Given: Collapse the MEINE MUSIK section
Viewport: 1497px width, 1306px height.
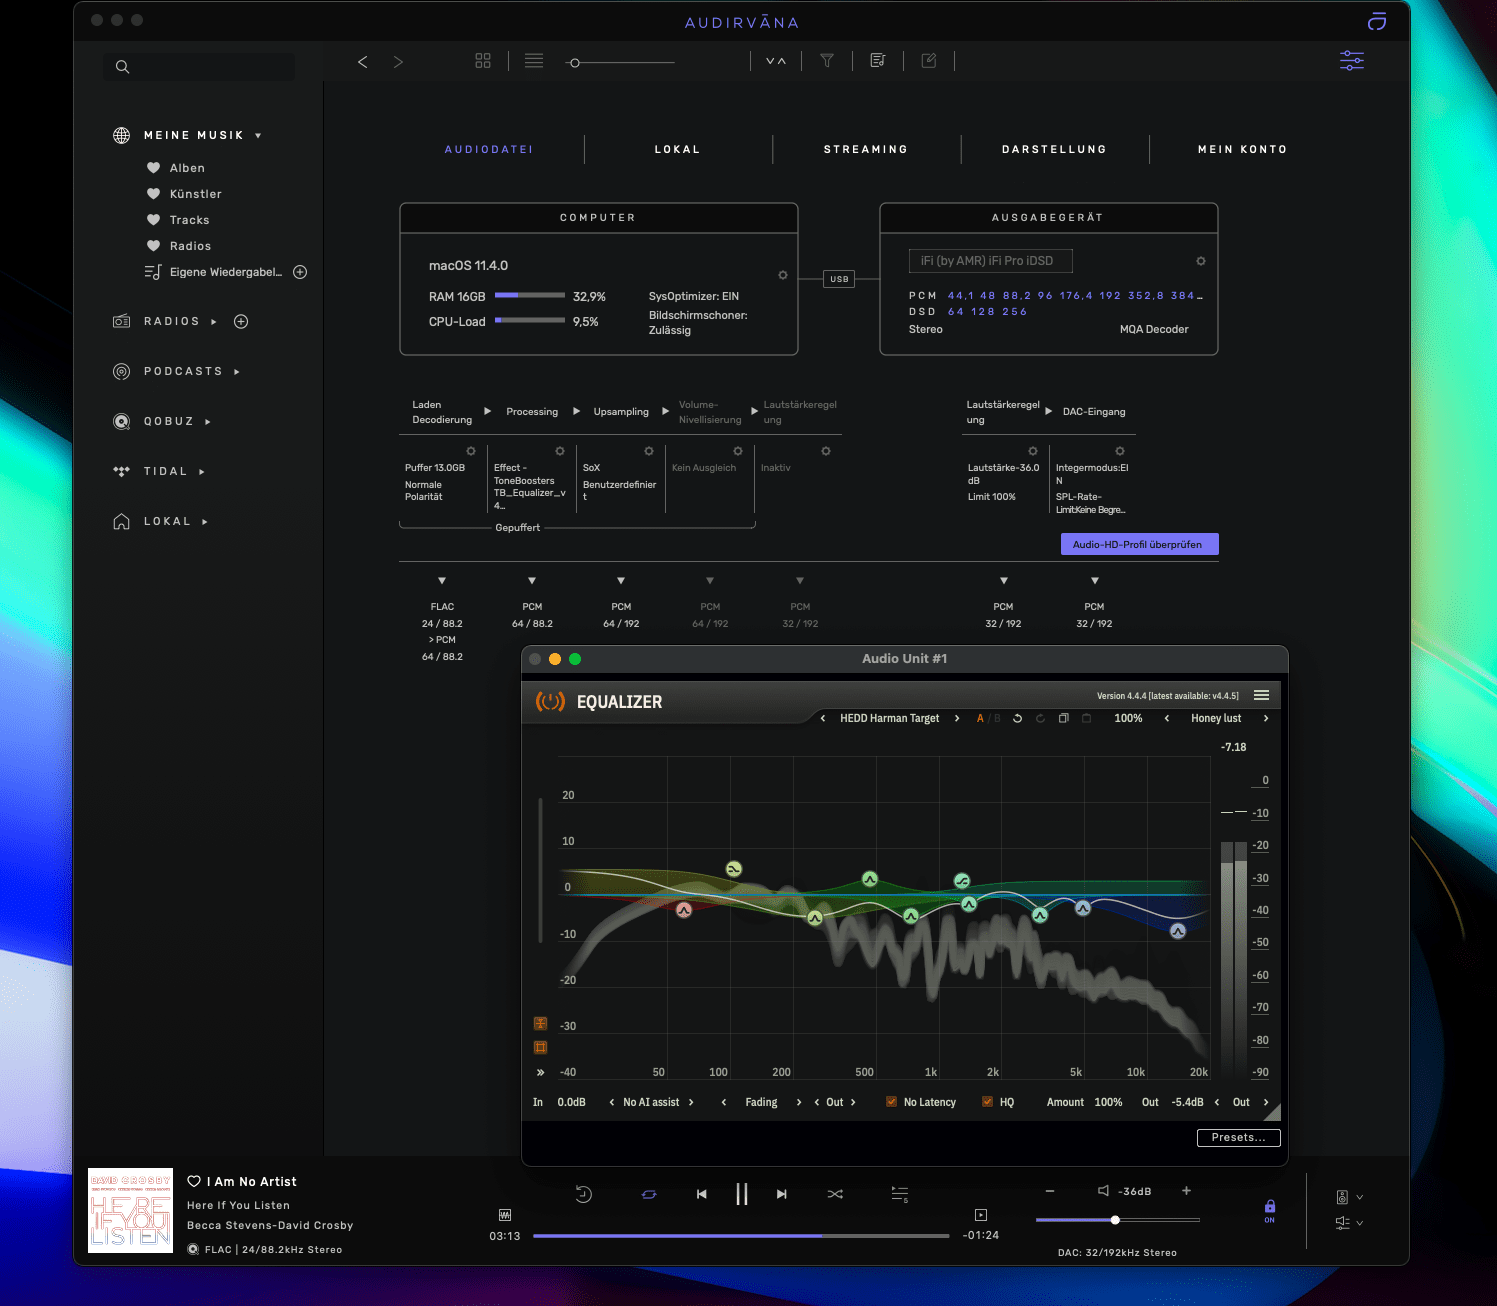Looking at the screenshot, I should click(x=258, y=136).
